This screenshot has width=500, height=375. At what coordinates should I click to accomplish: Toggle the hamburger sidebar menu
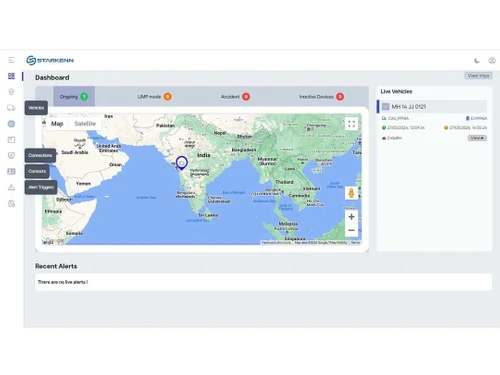pos(11,60)
